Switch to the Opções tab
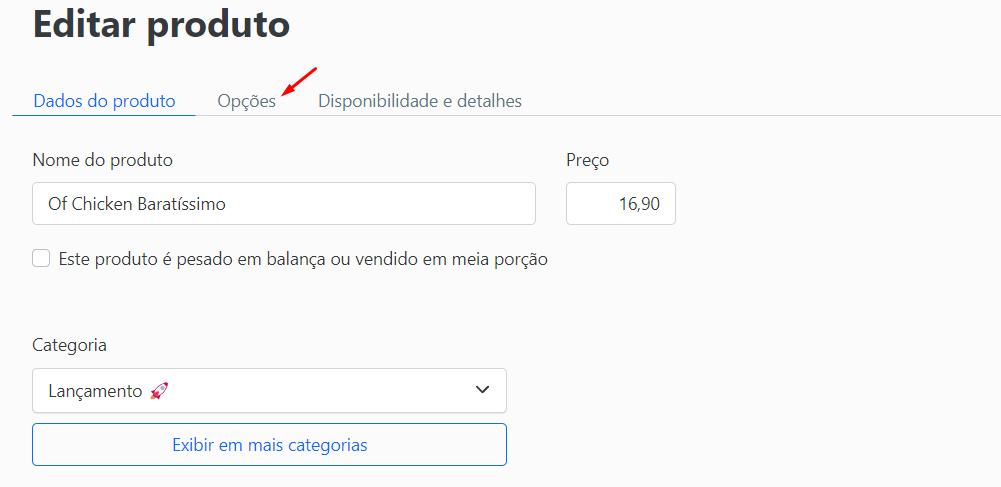 click(246, 101)
